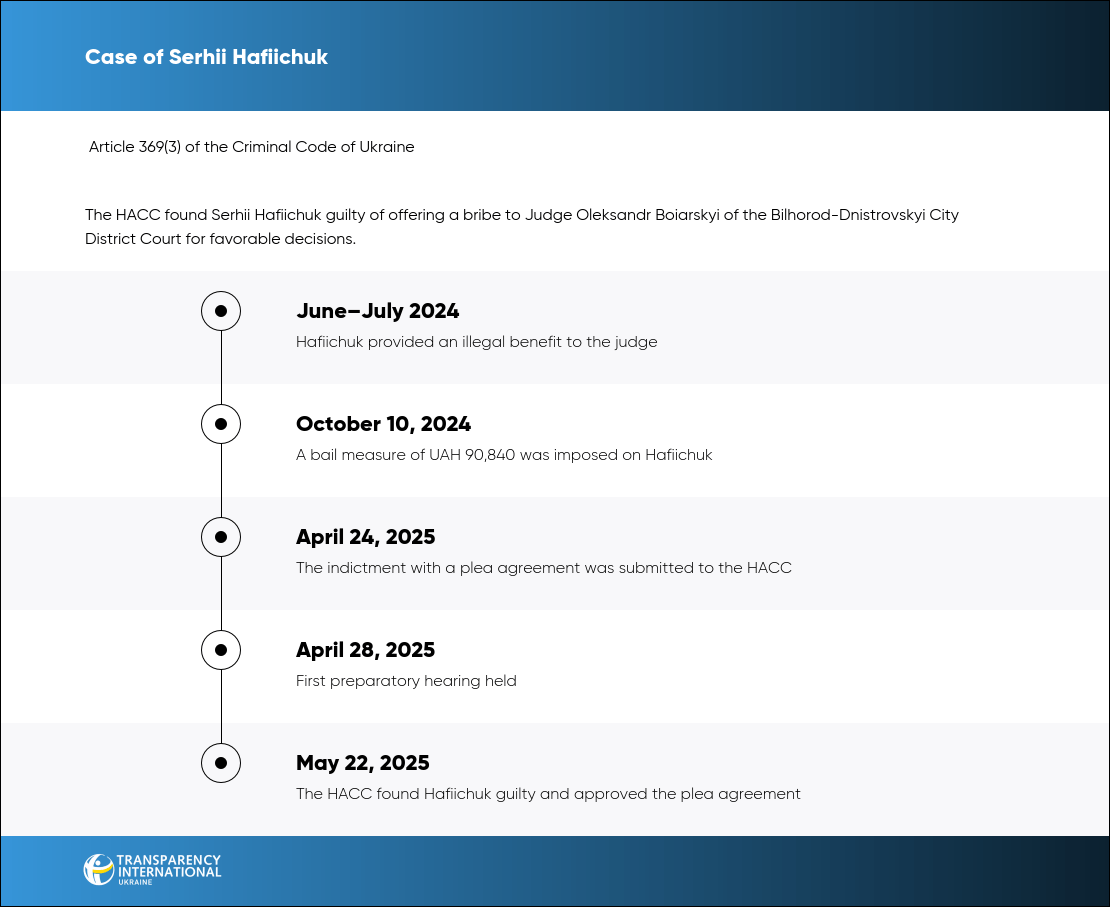The width and height of the screenshot is (1110, 907).
Task: Click the April 28, 2025 timeline marker
Action: (221, 650)
